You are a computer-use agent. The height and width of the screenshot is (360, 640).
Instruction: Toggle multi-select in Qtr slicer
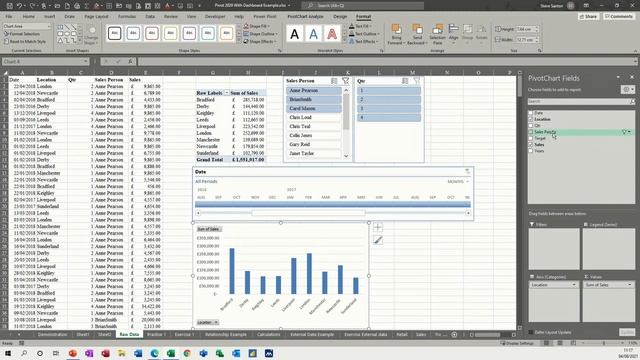pos(405,81)
